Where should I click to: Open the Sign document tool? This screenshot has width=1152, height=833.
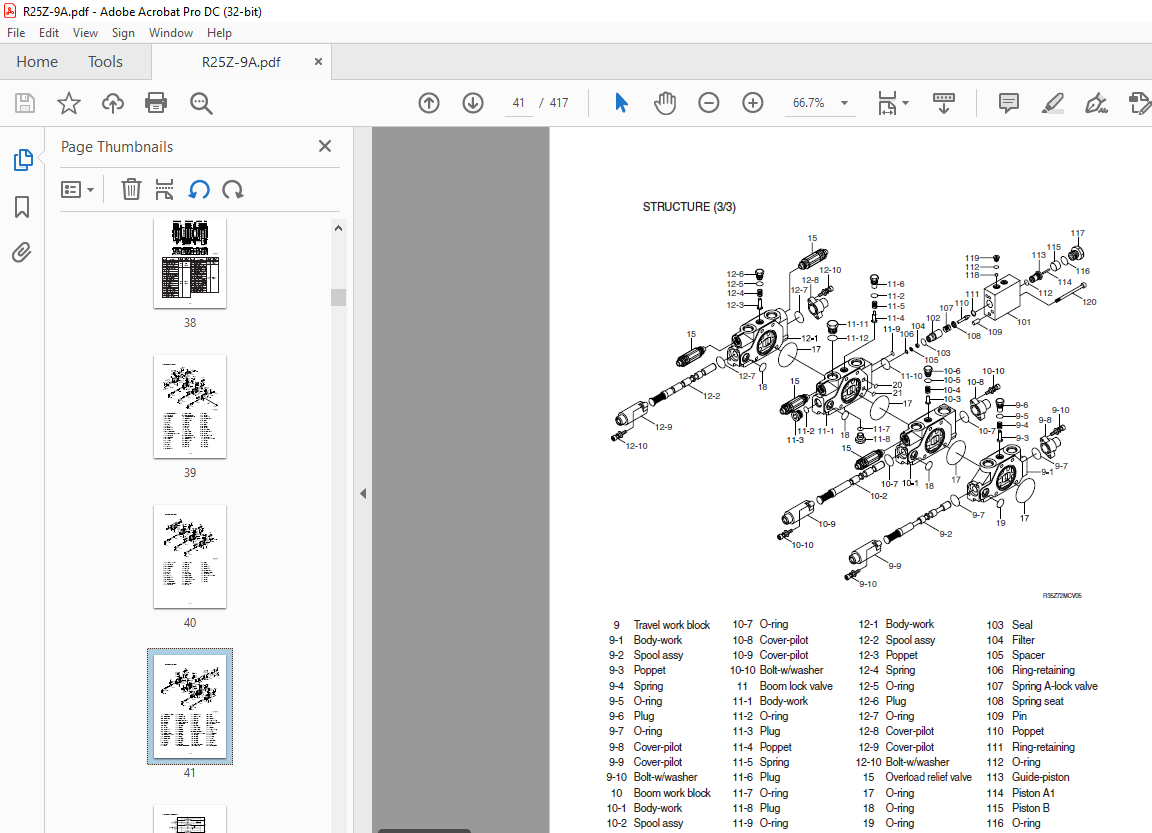pyautogui.click(x=1096, y=103)
